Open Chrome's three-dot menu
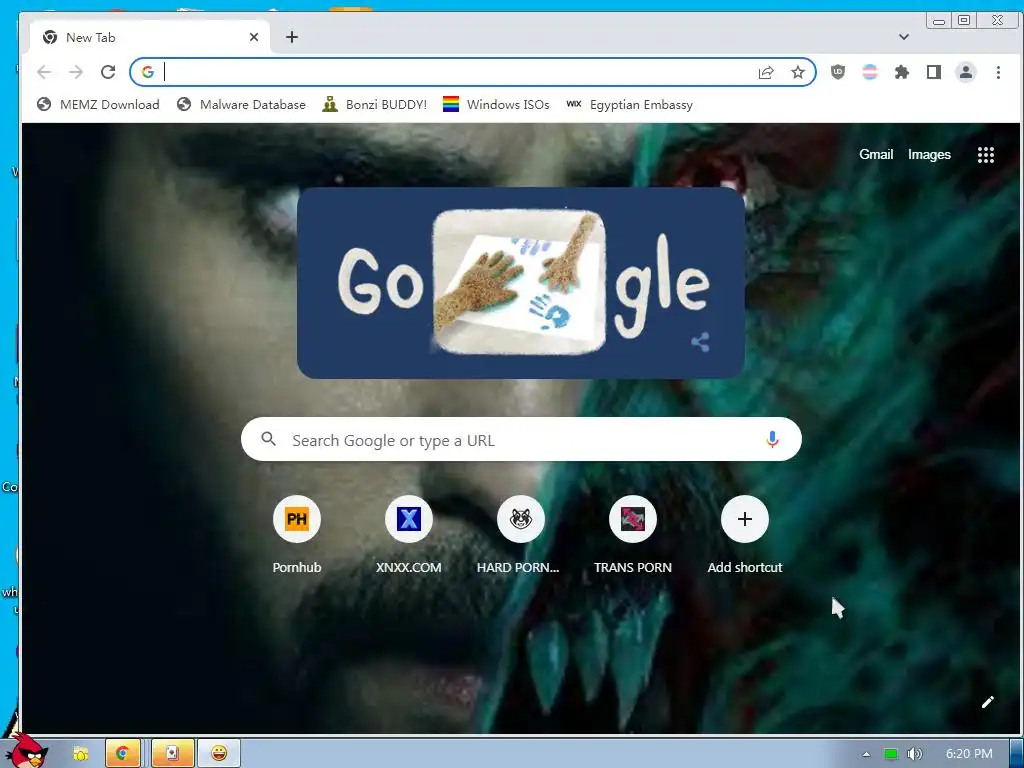The image size is (1024, 768). [998, 72]
